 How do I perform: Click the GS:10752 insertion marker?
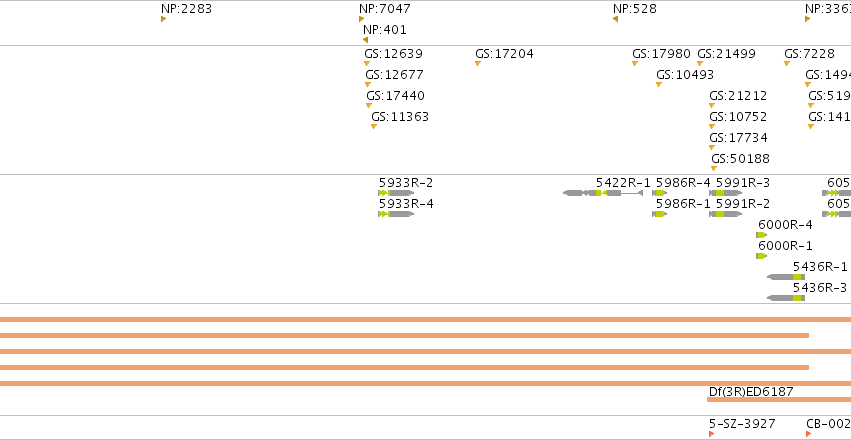tap(712, 127)
